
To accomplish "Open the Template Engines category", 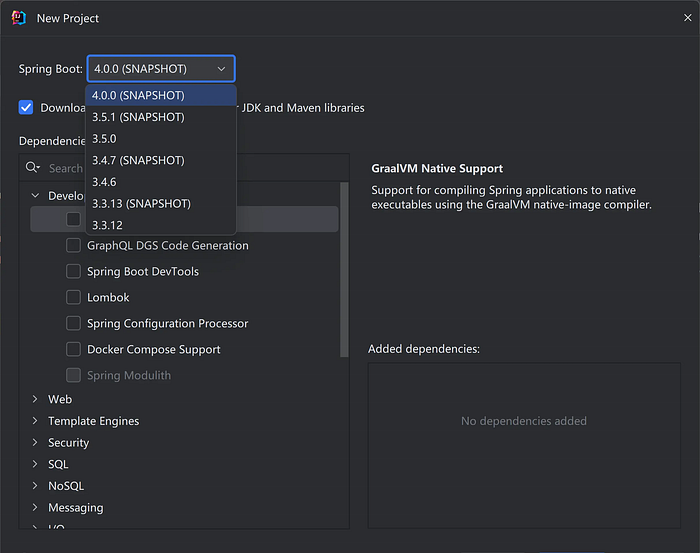I will pyautogui.click(x=35, y=421).
